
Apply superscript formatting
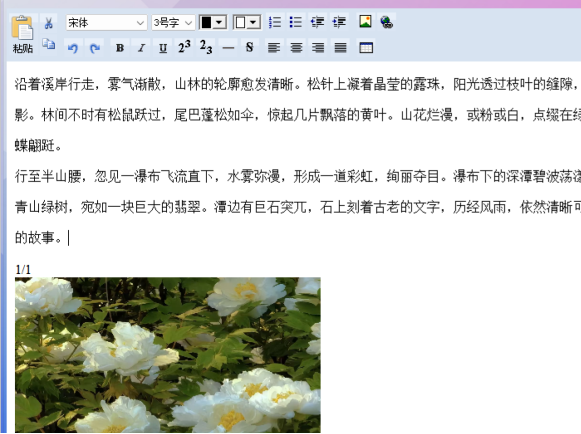click(x=184, y=47)
